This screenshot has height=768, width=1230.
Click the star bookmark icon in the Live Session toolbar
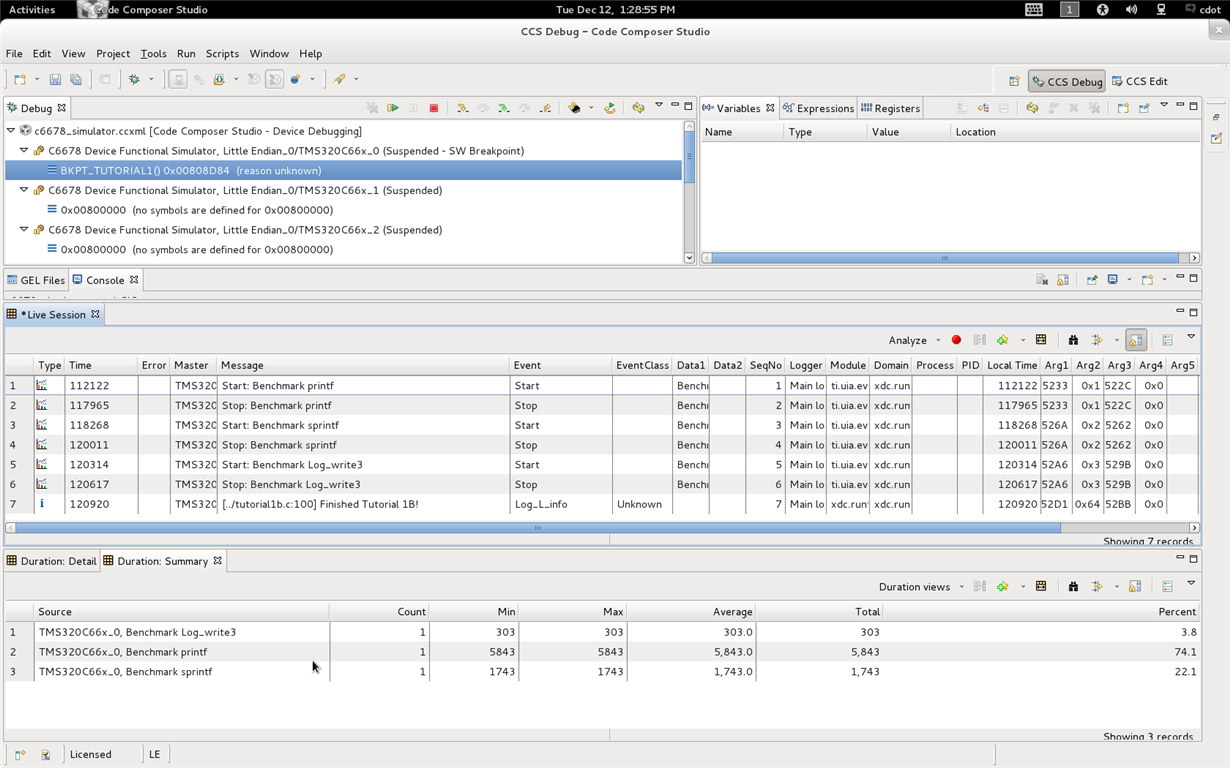tap(1002, 340)
